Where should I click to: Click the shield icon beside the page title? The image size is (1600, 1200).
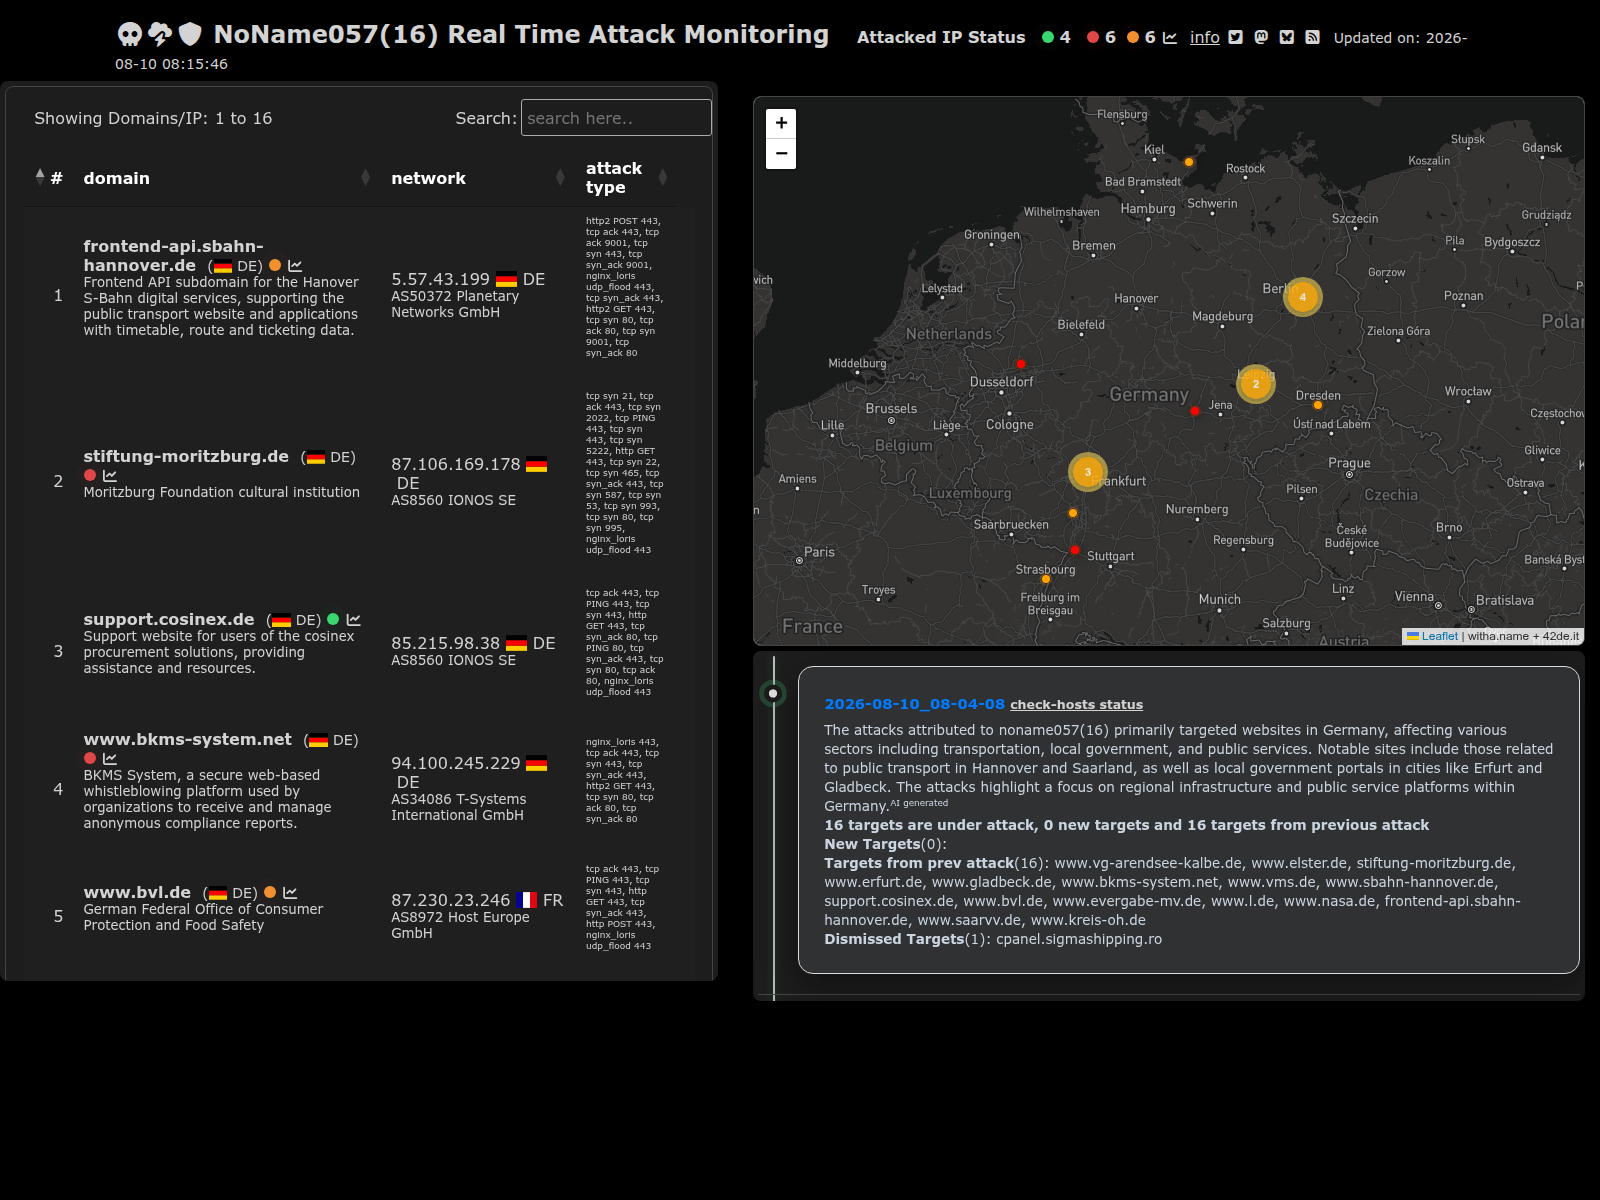coord(190,35)
